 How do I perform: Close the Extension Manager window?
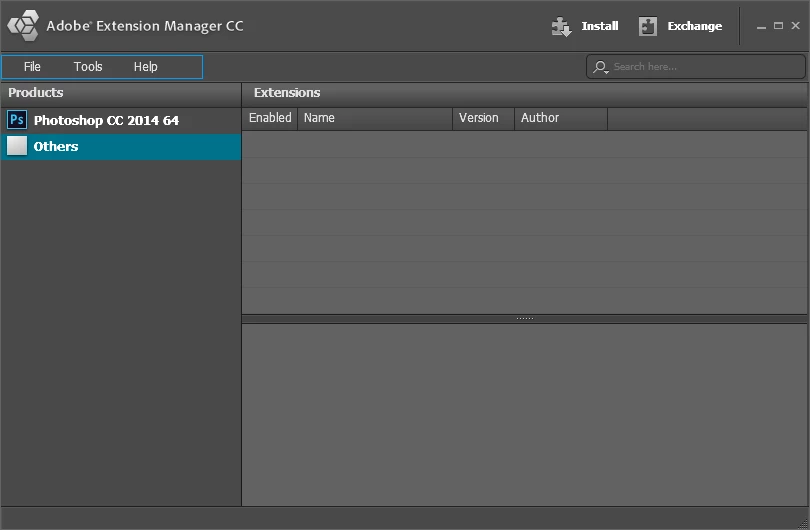(796, 26)
